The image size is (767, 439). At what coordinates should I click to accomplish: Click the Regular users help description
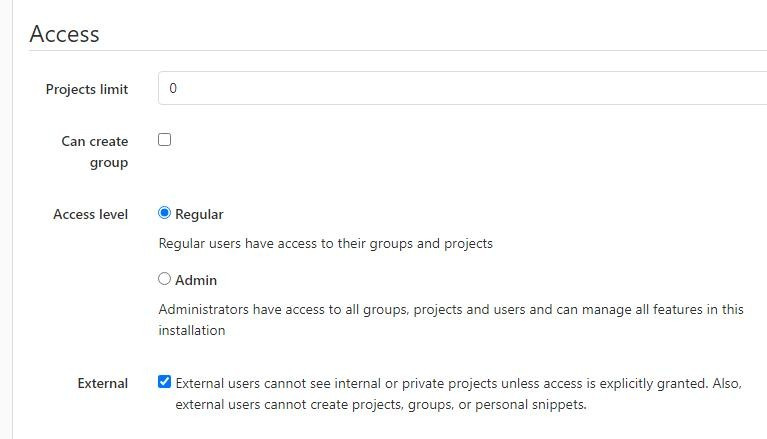325,243
